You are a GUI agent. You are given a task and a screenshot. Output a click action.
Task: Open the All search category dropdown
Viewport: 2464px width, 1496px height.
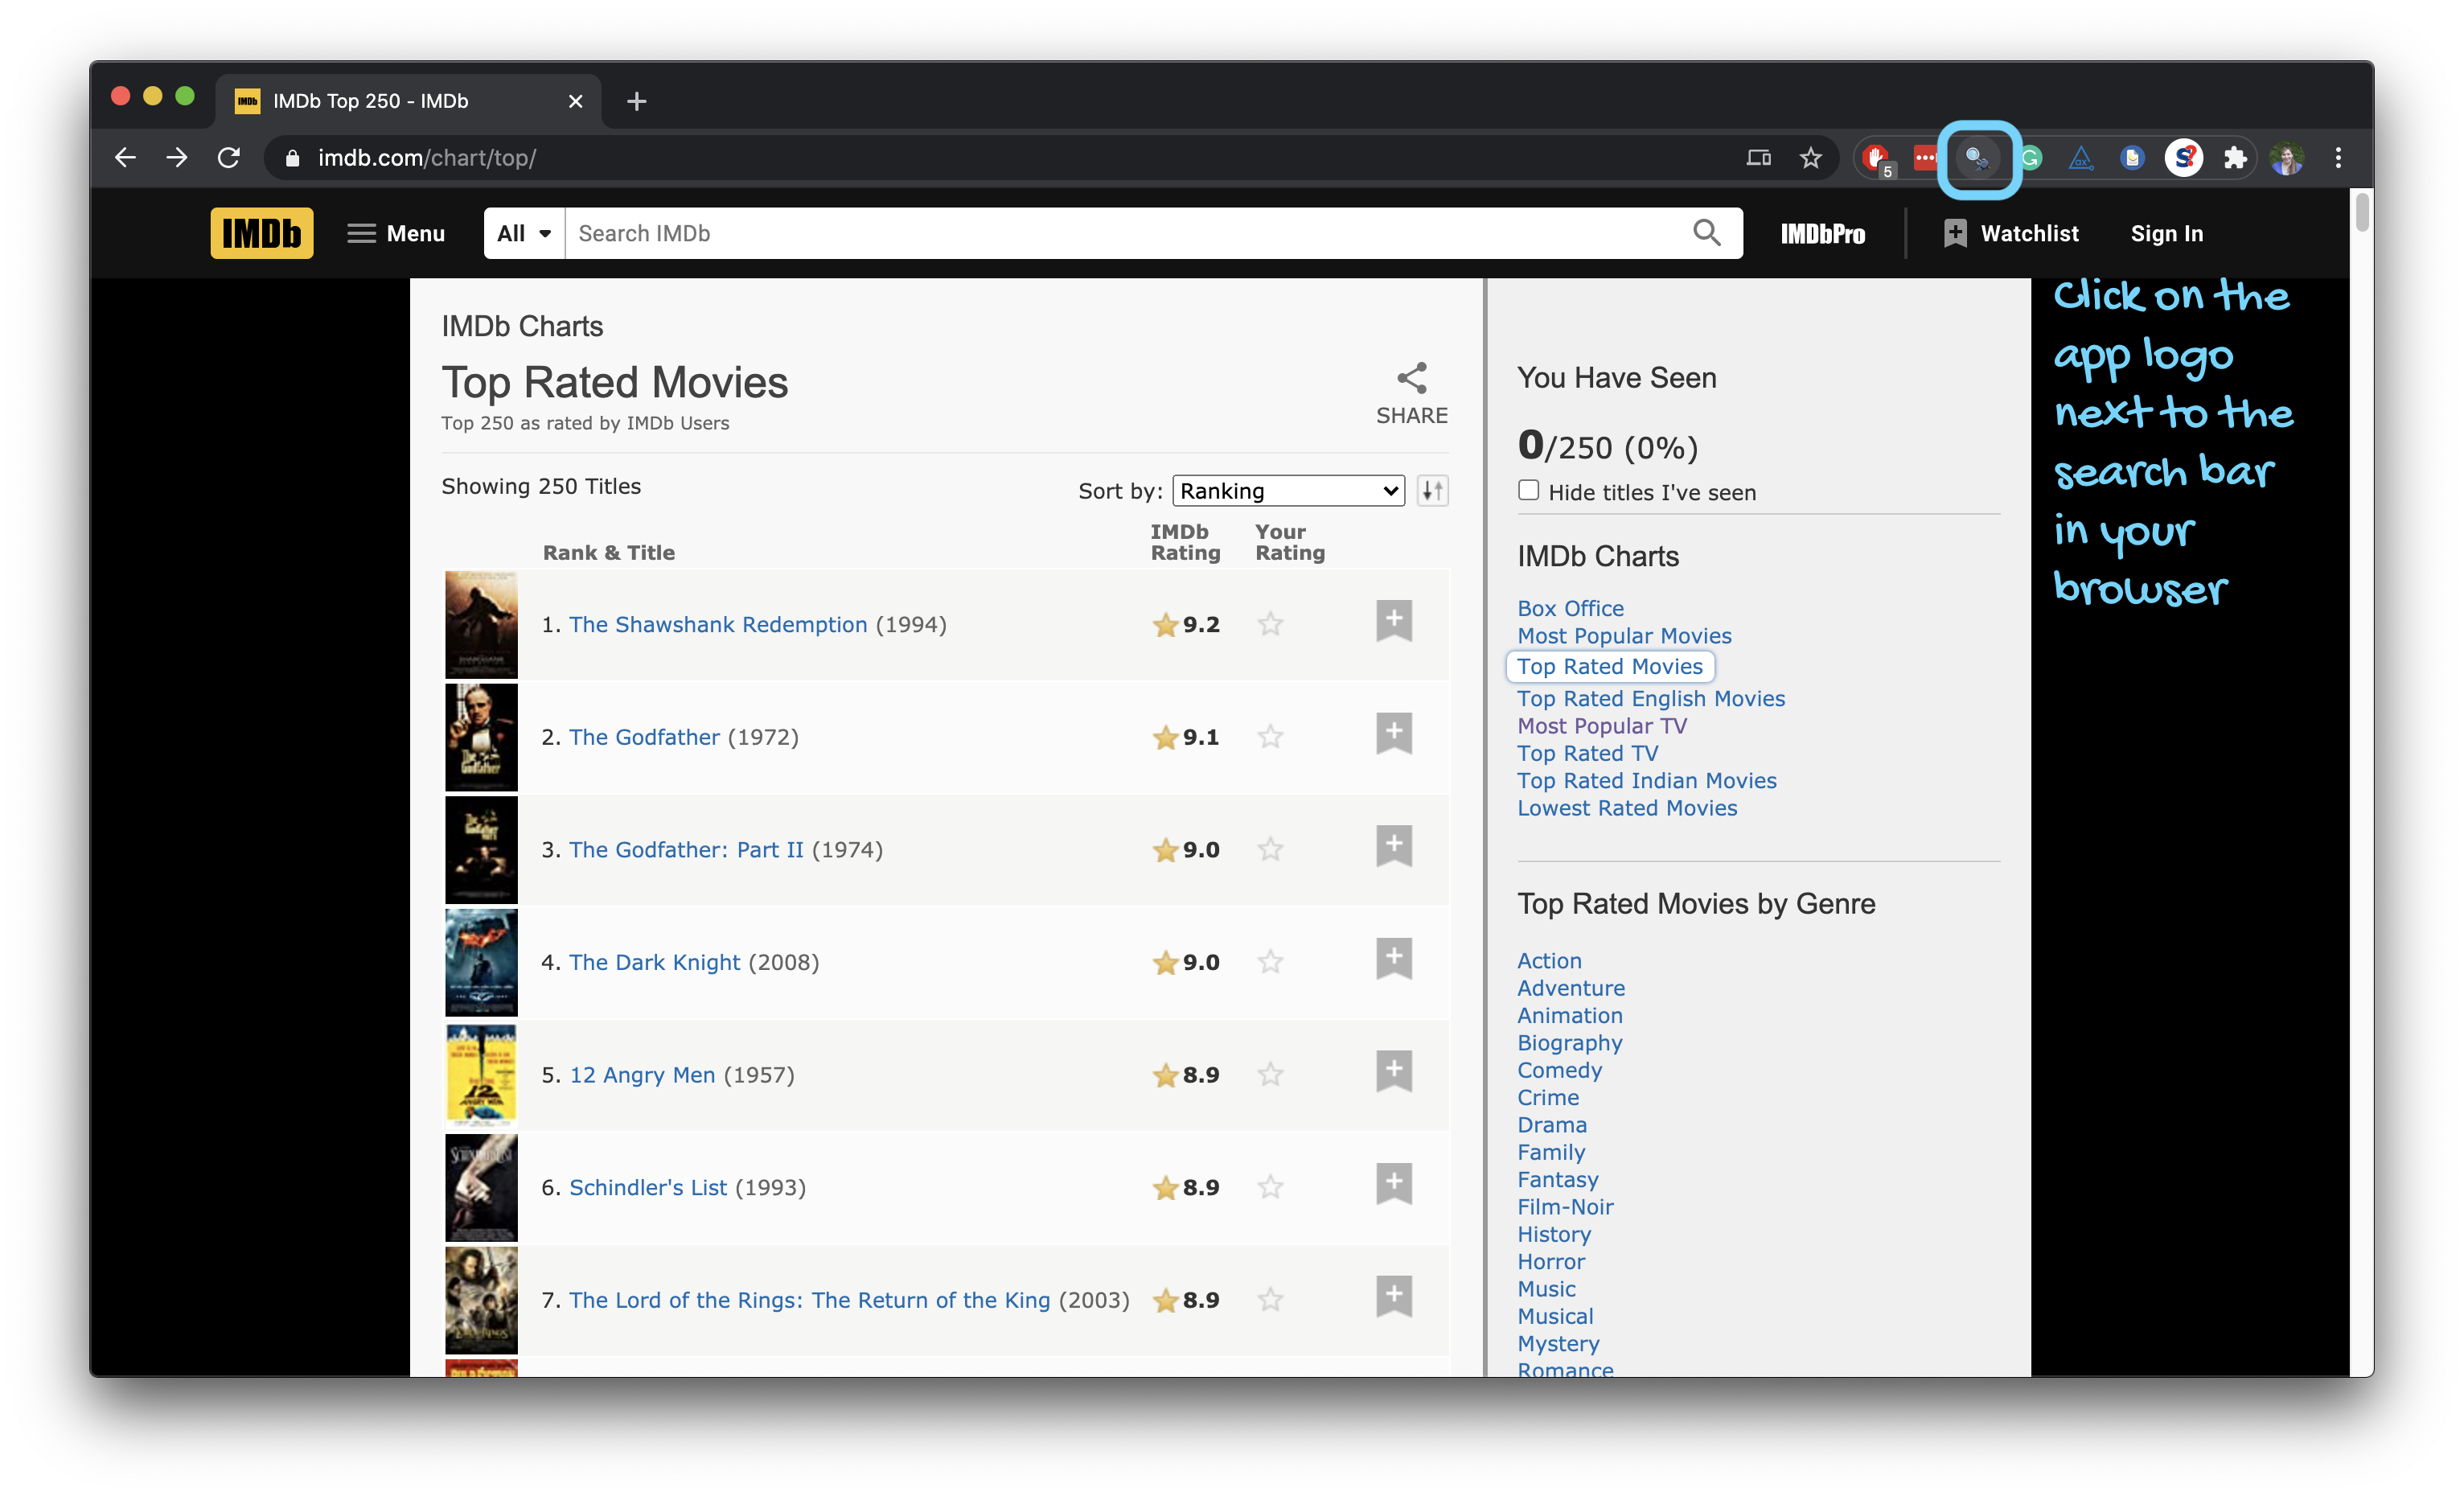(524, 233)
